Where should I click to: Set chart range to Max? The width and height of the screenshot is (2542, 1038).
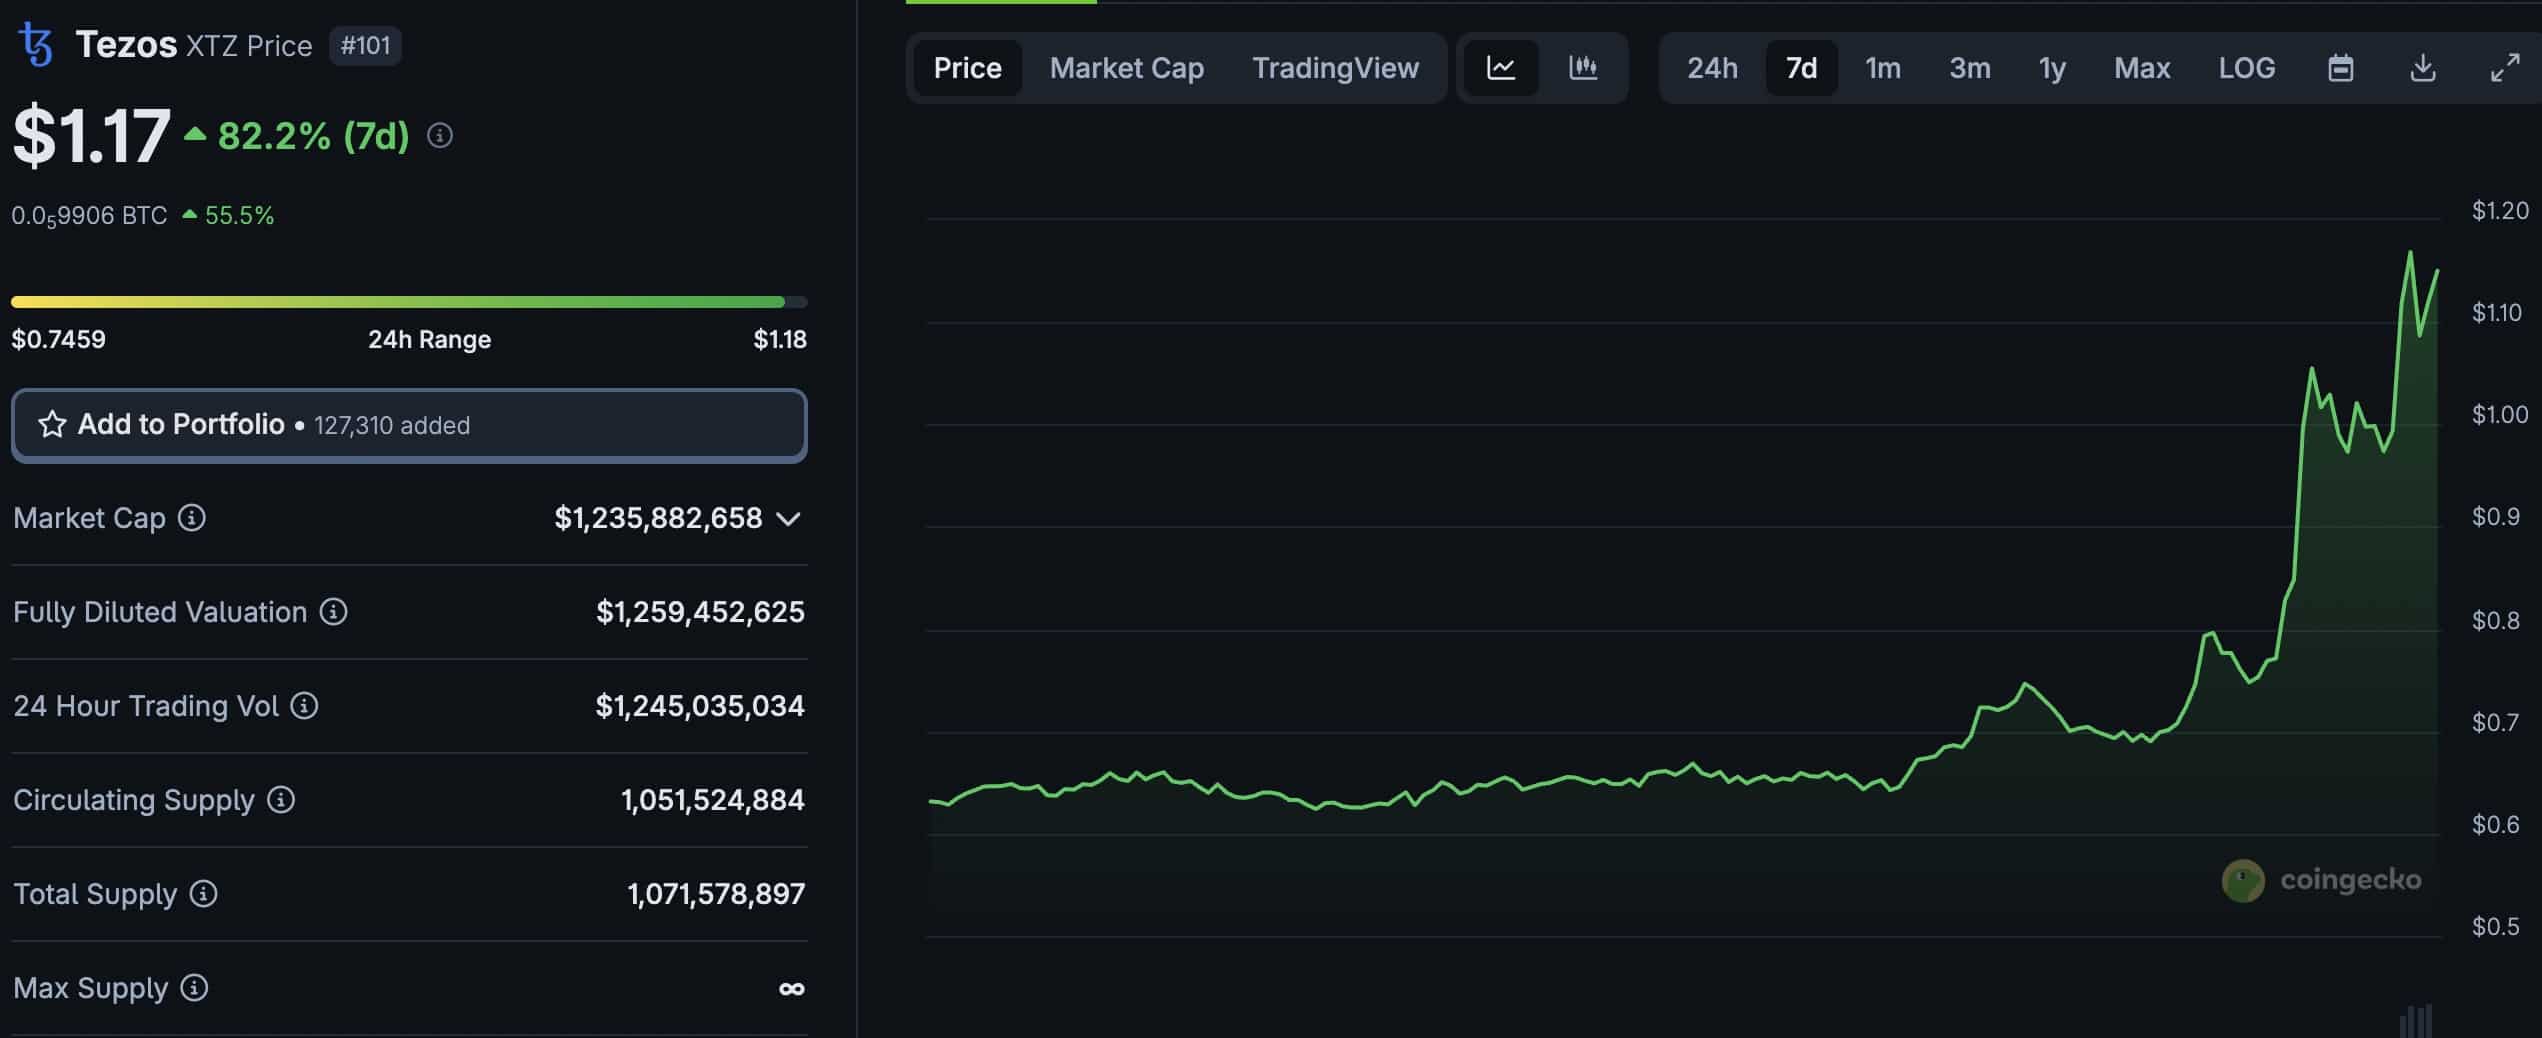tap(2142, 68)
